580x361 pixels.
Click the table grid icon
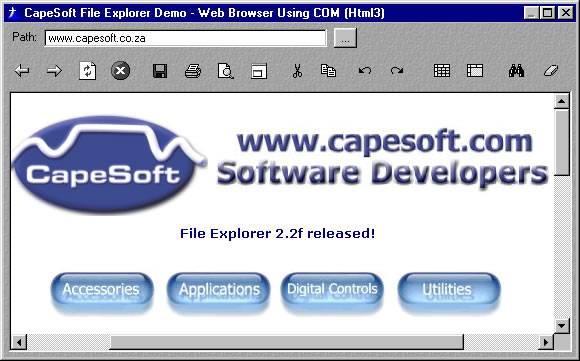442,70
